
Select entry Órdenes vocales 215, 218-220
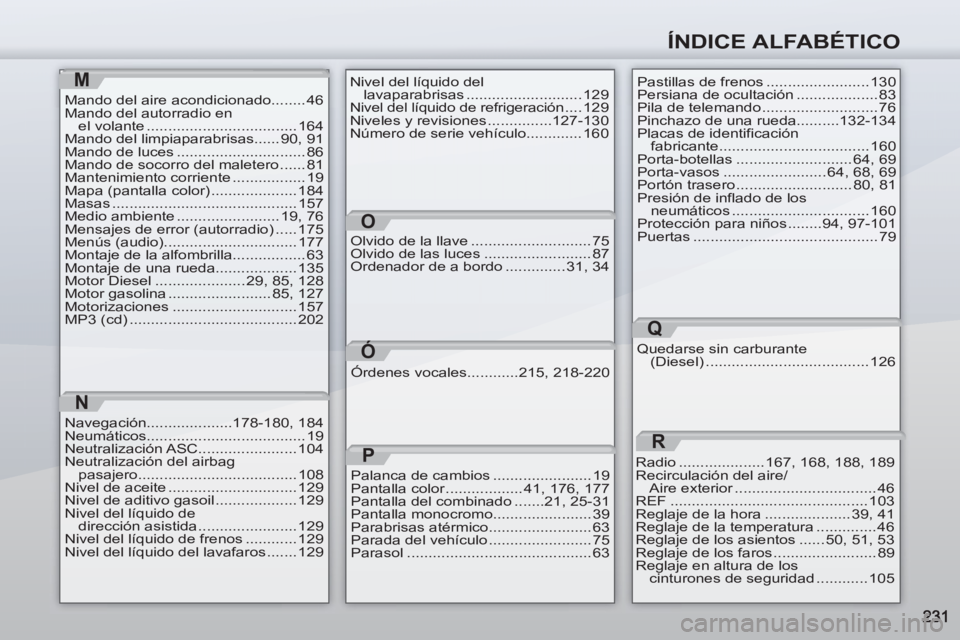[x=480, y=372]
